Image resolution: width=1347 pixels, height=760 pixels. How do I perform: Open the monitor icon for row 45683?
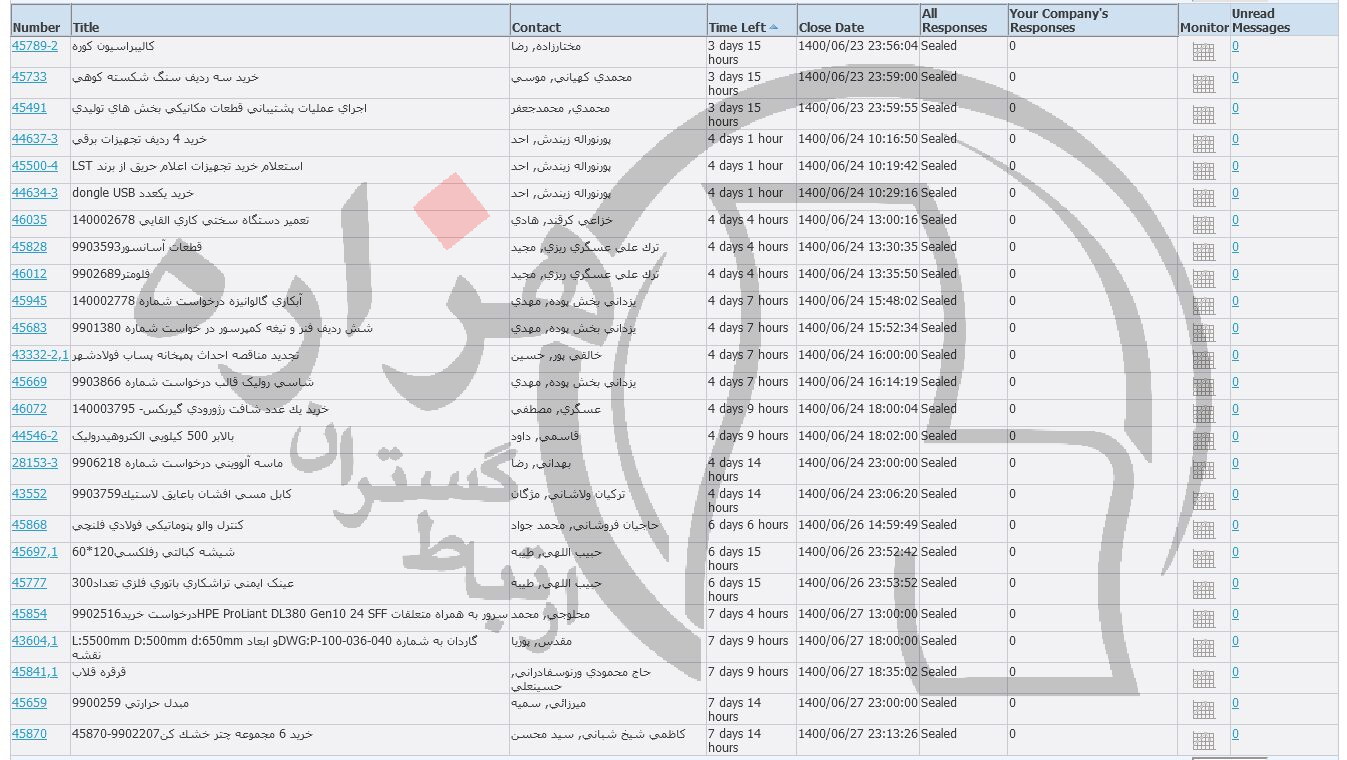1203,333
